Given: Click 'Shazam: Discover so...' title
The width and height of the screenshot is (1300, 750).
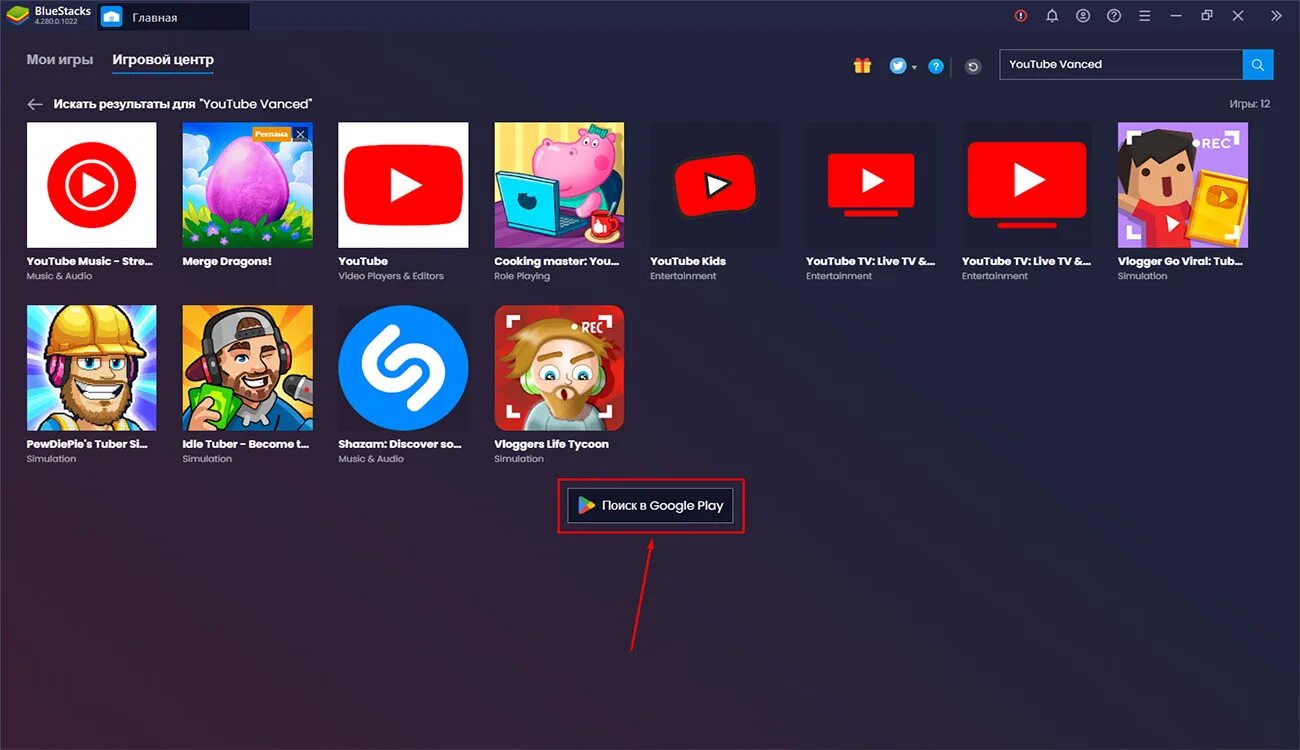Looking at the screenshot, I should (x=400, y=444).
